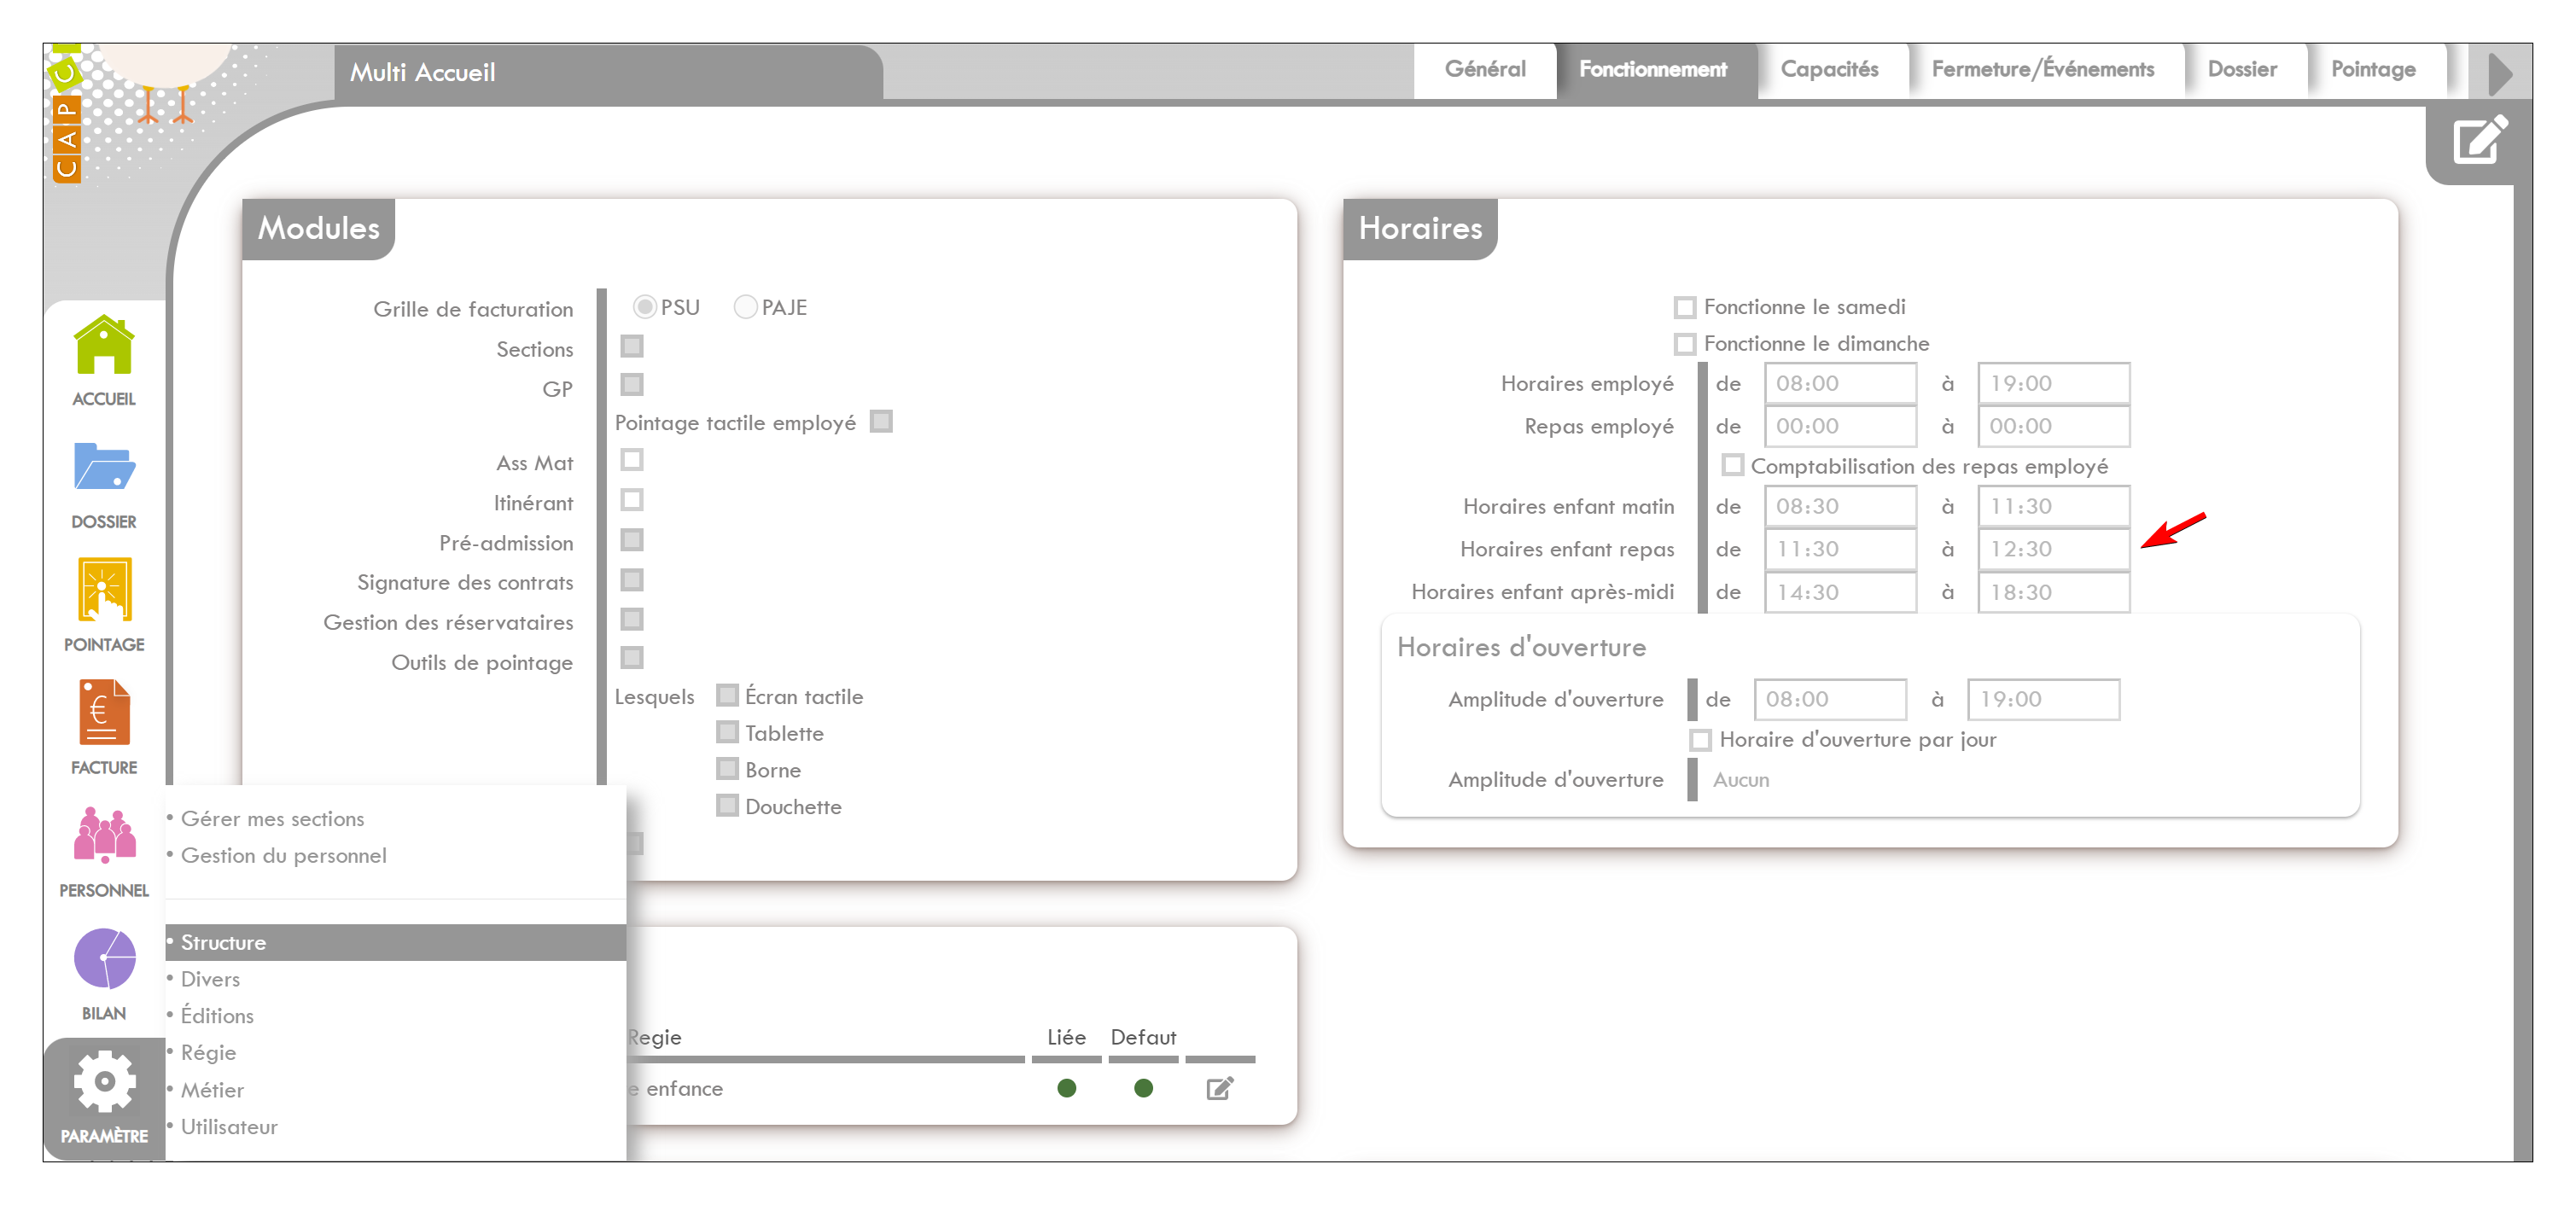Toggle the Itinérant checkbox
Screen dimensions: 2576x1205
632,500
